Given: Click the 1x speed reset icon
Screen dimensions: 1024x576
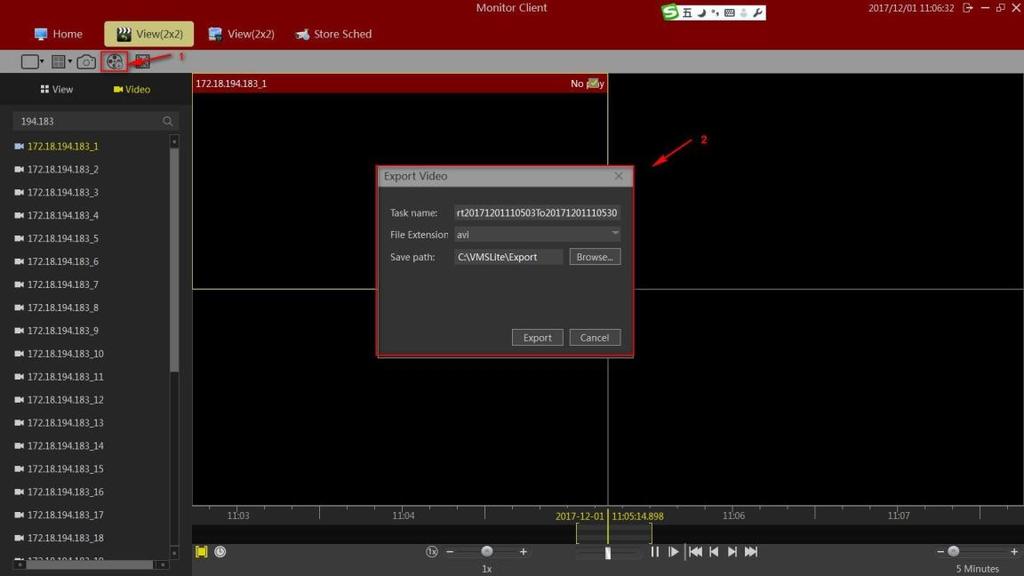Looking at the screenshot, I should 432,552.
